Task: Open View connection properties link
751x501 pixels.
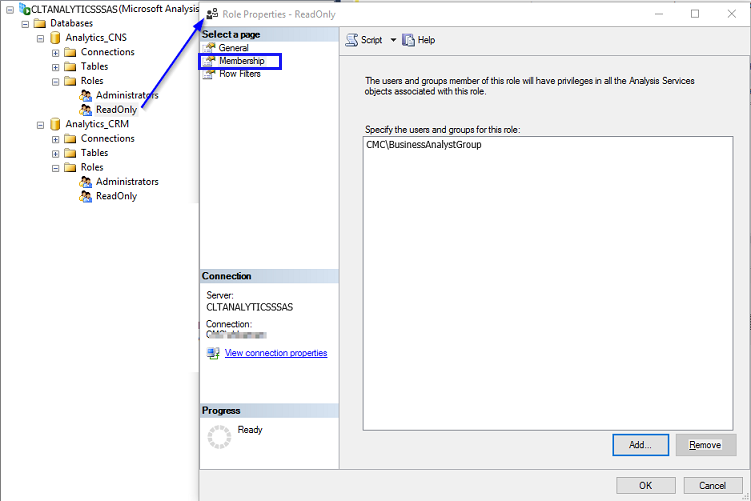Action: pos(276,353)
